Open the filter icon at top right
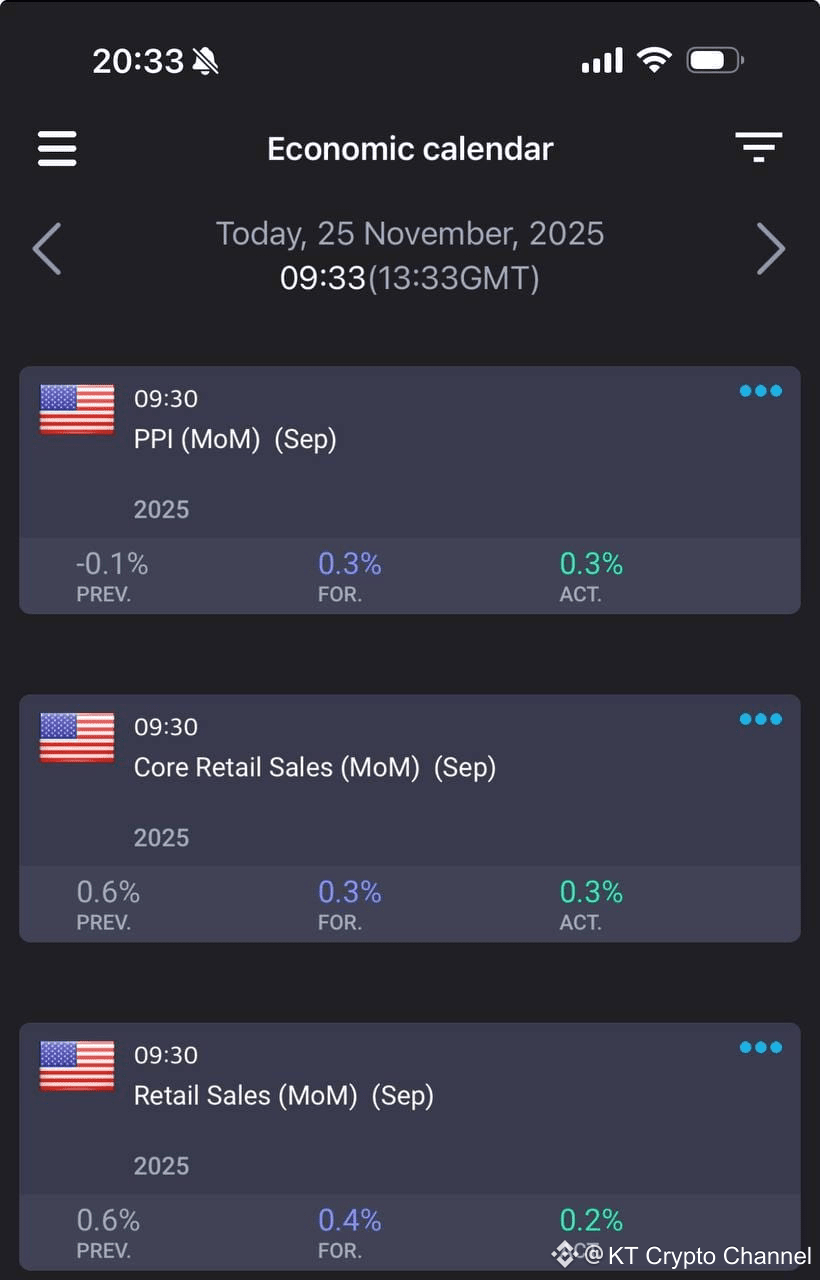Screen dimensions: 820x1280 pos(758,147)
